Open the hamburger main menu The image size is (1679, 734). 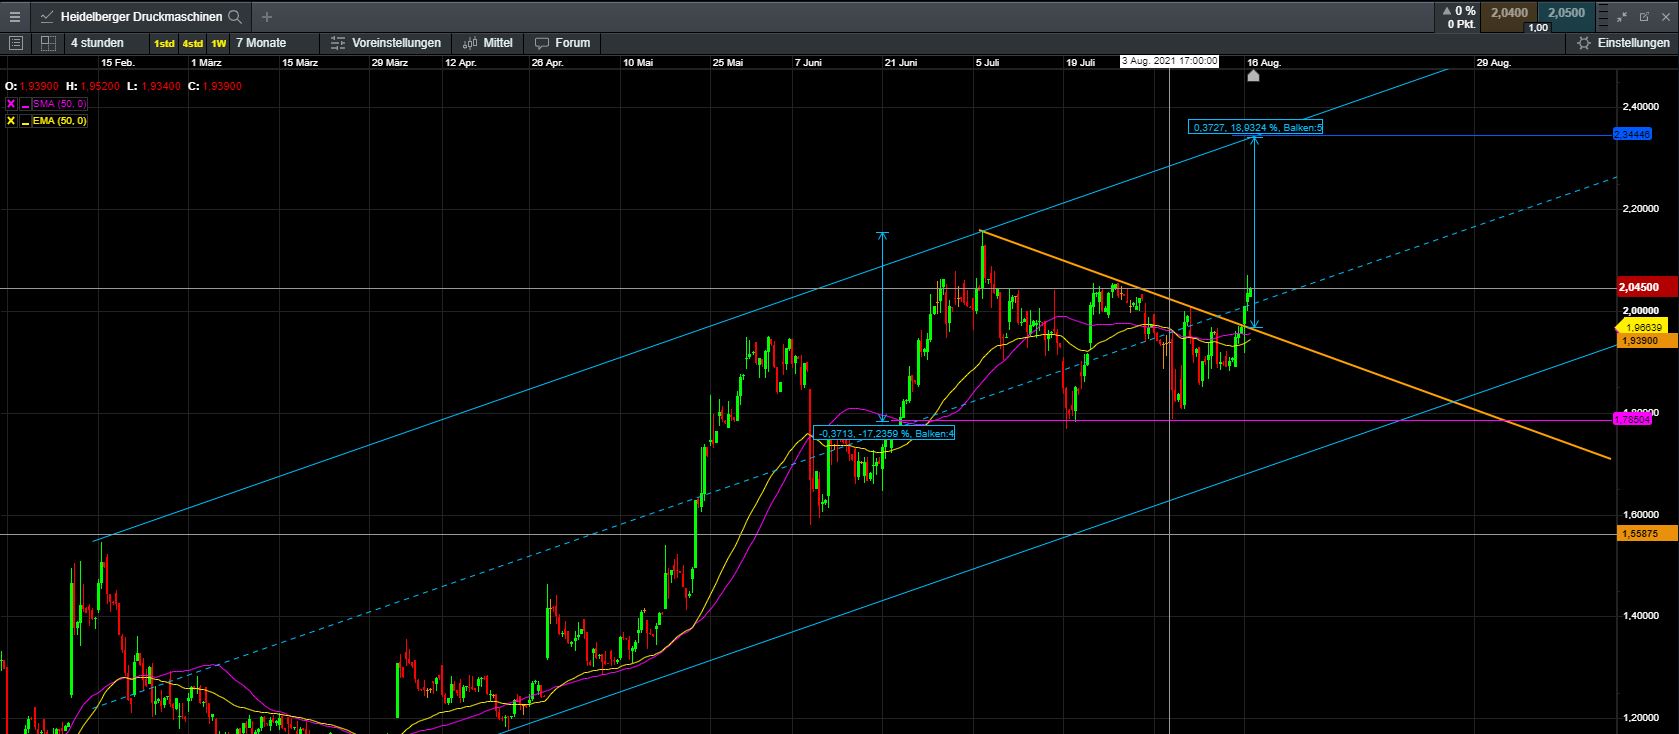14,16
